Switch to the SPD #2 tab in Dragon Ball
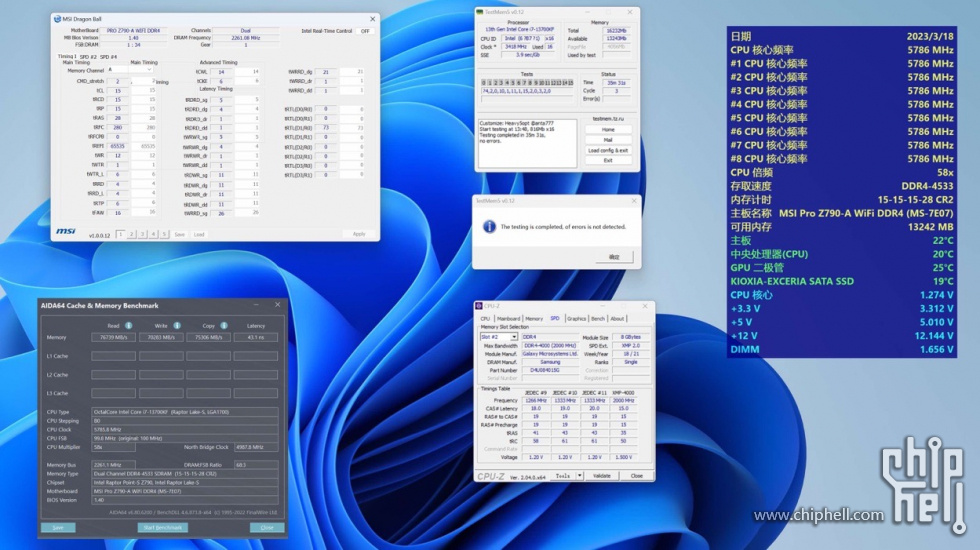This screenshot has height=550, width=980. (88, 56)
